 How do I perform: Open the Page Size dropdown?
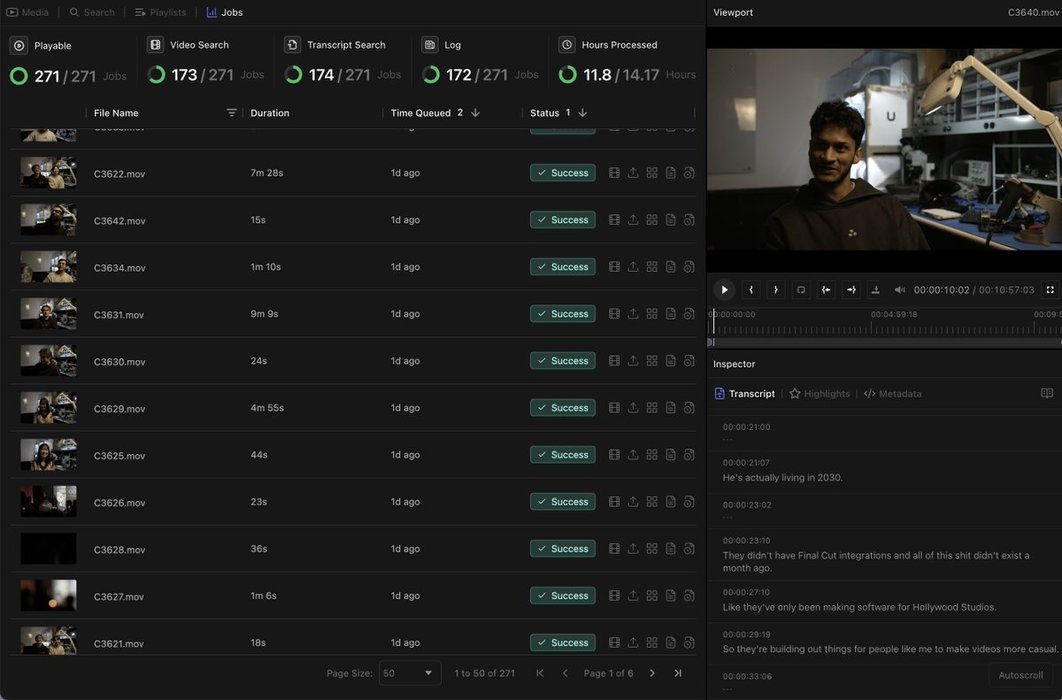[x=410, y=673]
